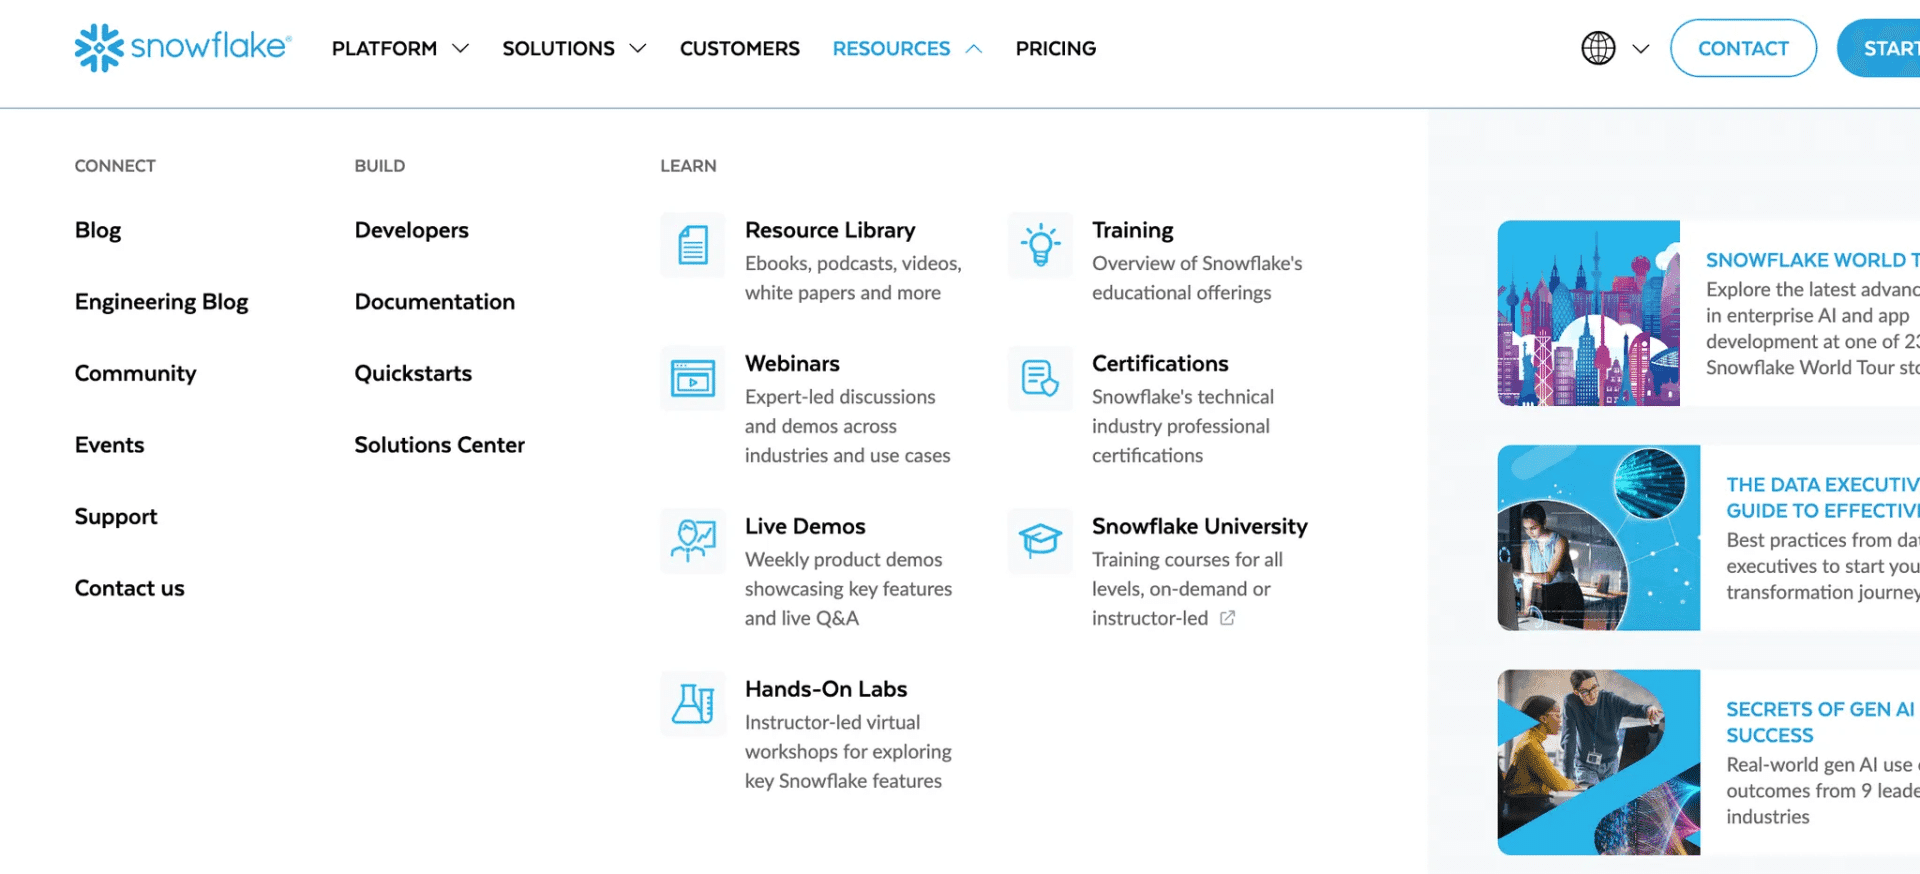Open the language selector dropdown arrow
This screenshot has width=1920, height=874.
coord(1641,48)
